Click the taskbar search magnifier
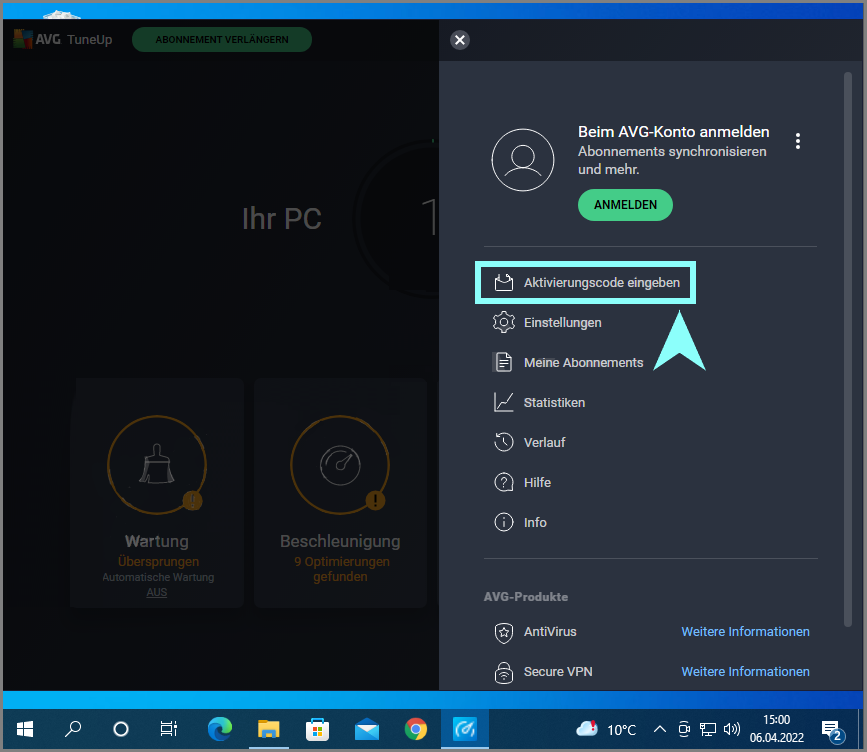Viewport: 867px width, 752px height. coord(73,729)
